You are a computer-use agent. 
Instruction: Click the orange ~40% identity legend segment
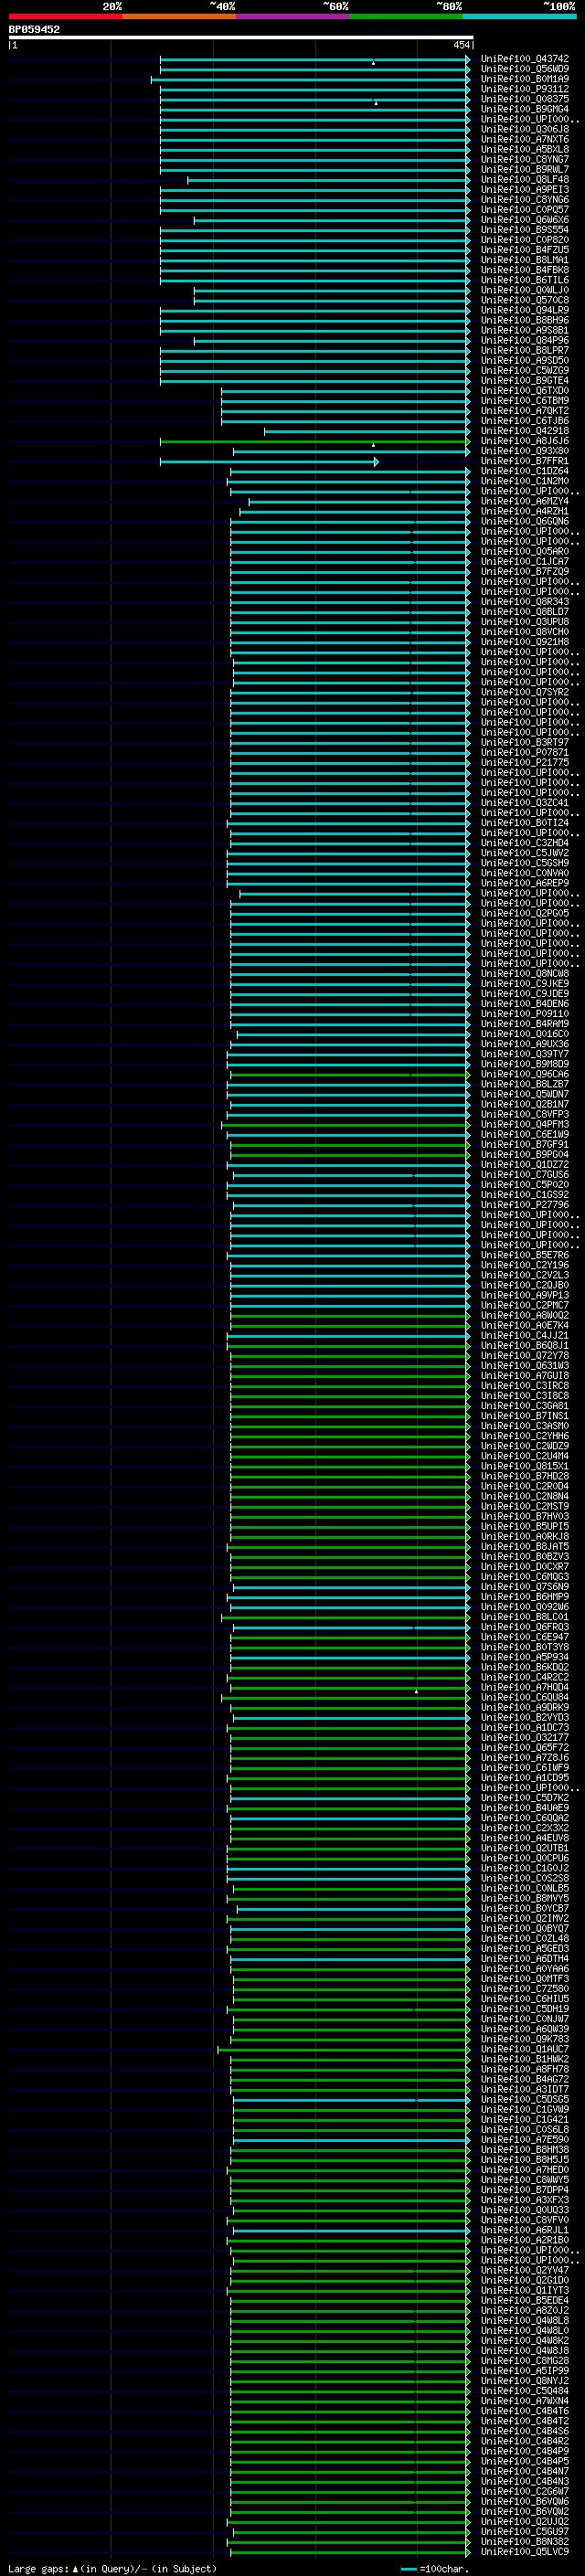(179, 17)
